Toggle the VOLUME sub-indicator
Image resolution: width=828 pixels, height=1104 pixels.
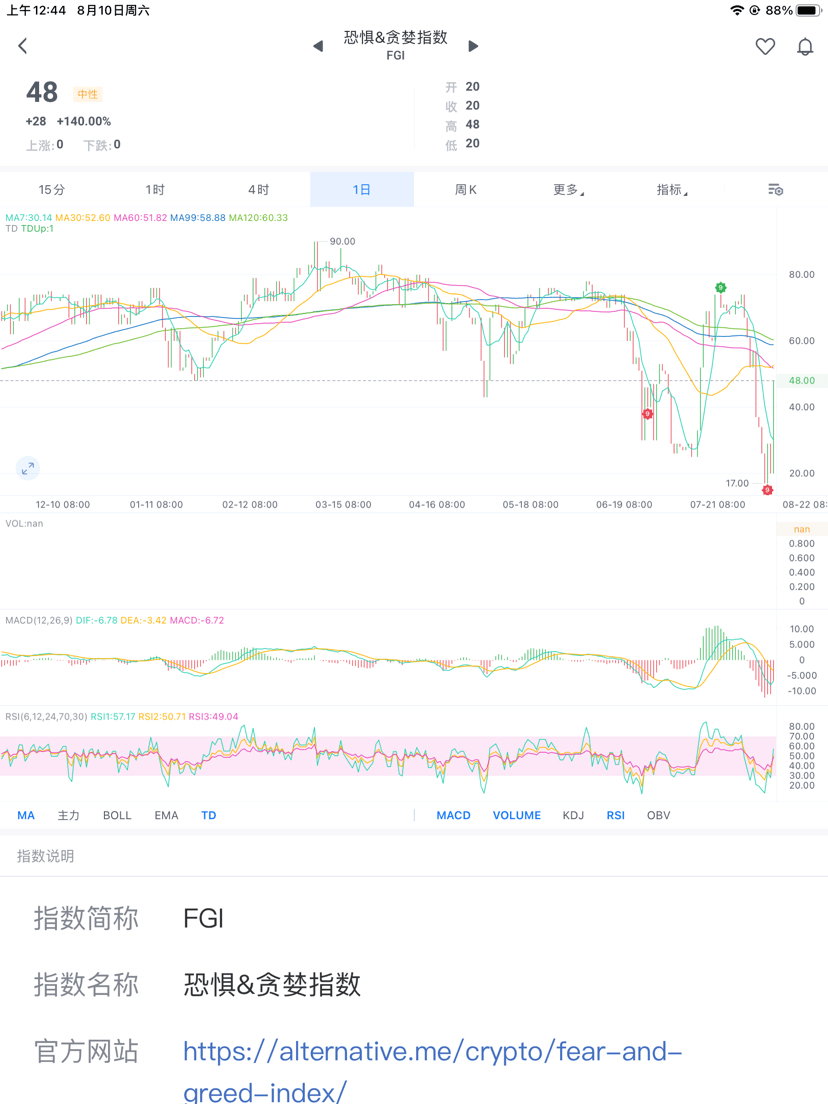(517, 815)
